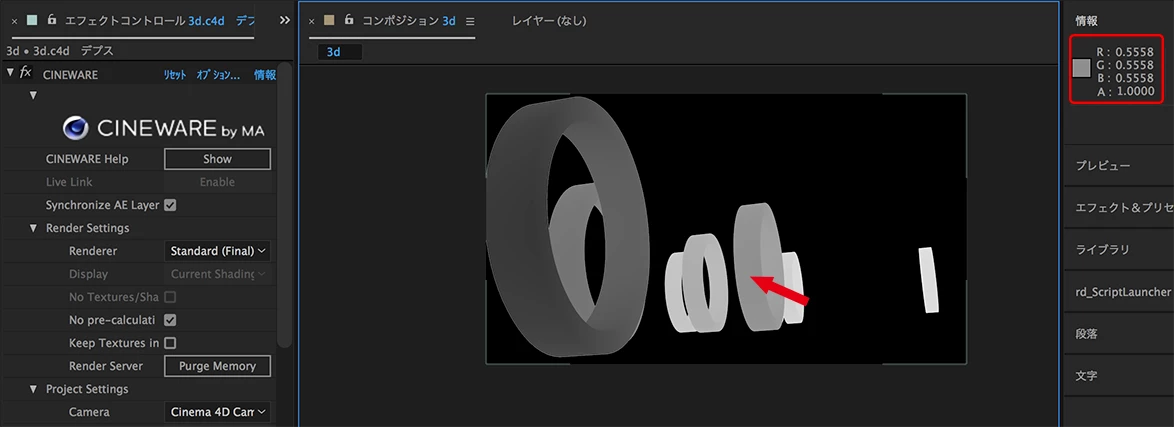This screenshot has height=427, width=1174.
Task: Click the Enable button for Live Link
Action: [x=217, y=182]
